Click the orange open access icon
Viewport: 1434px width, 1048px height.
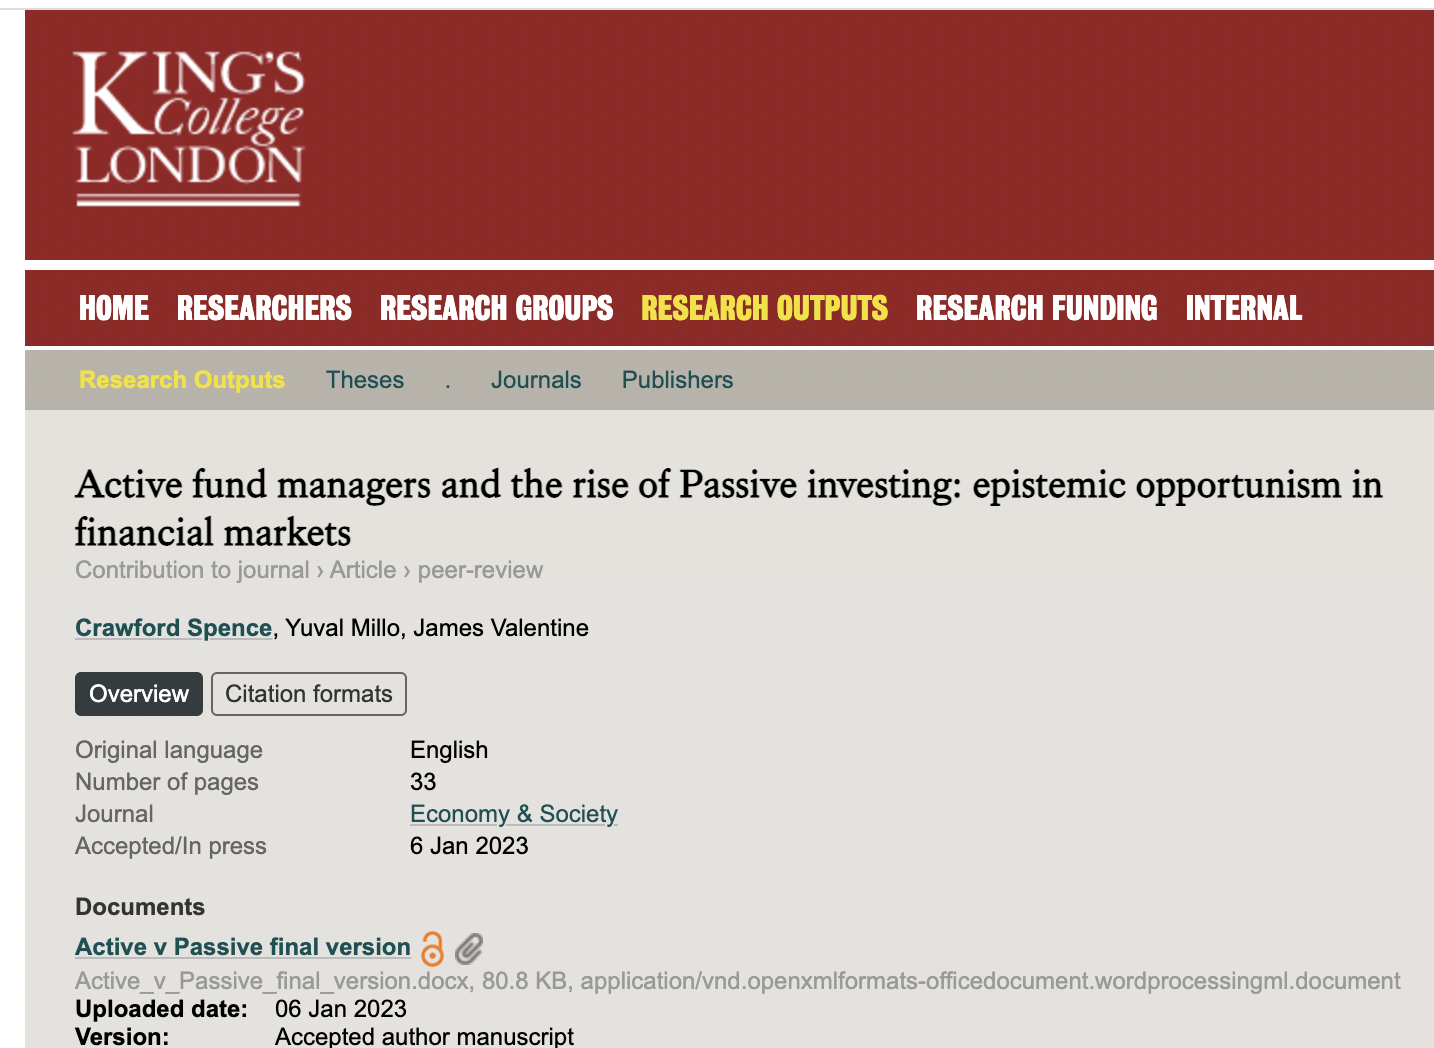tap(432, 948)
